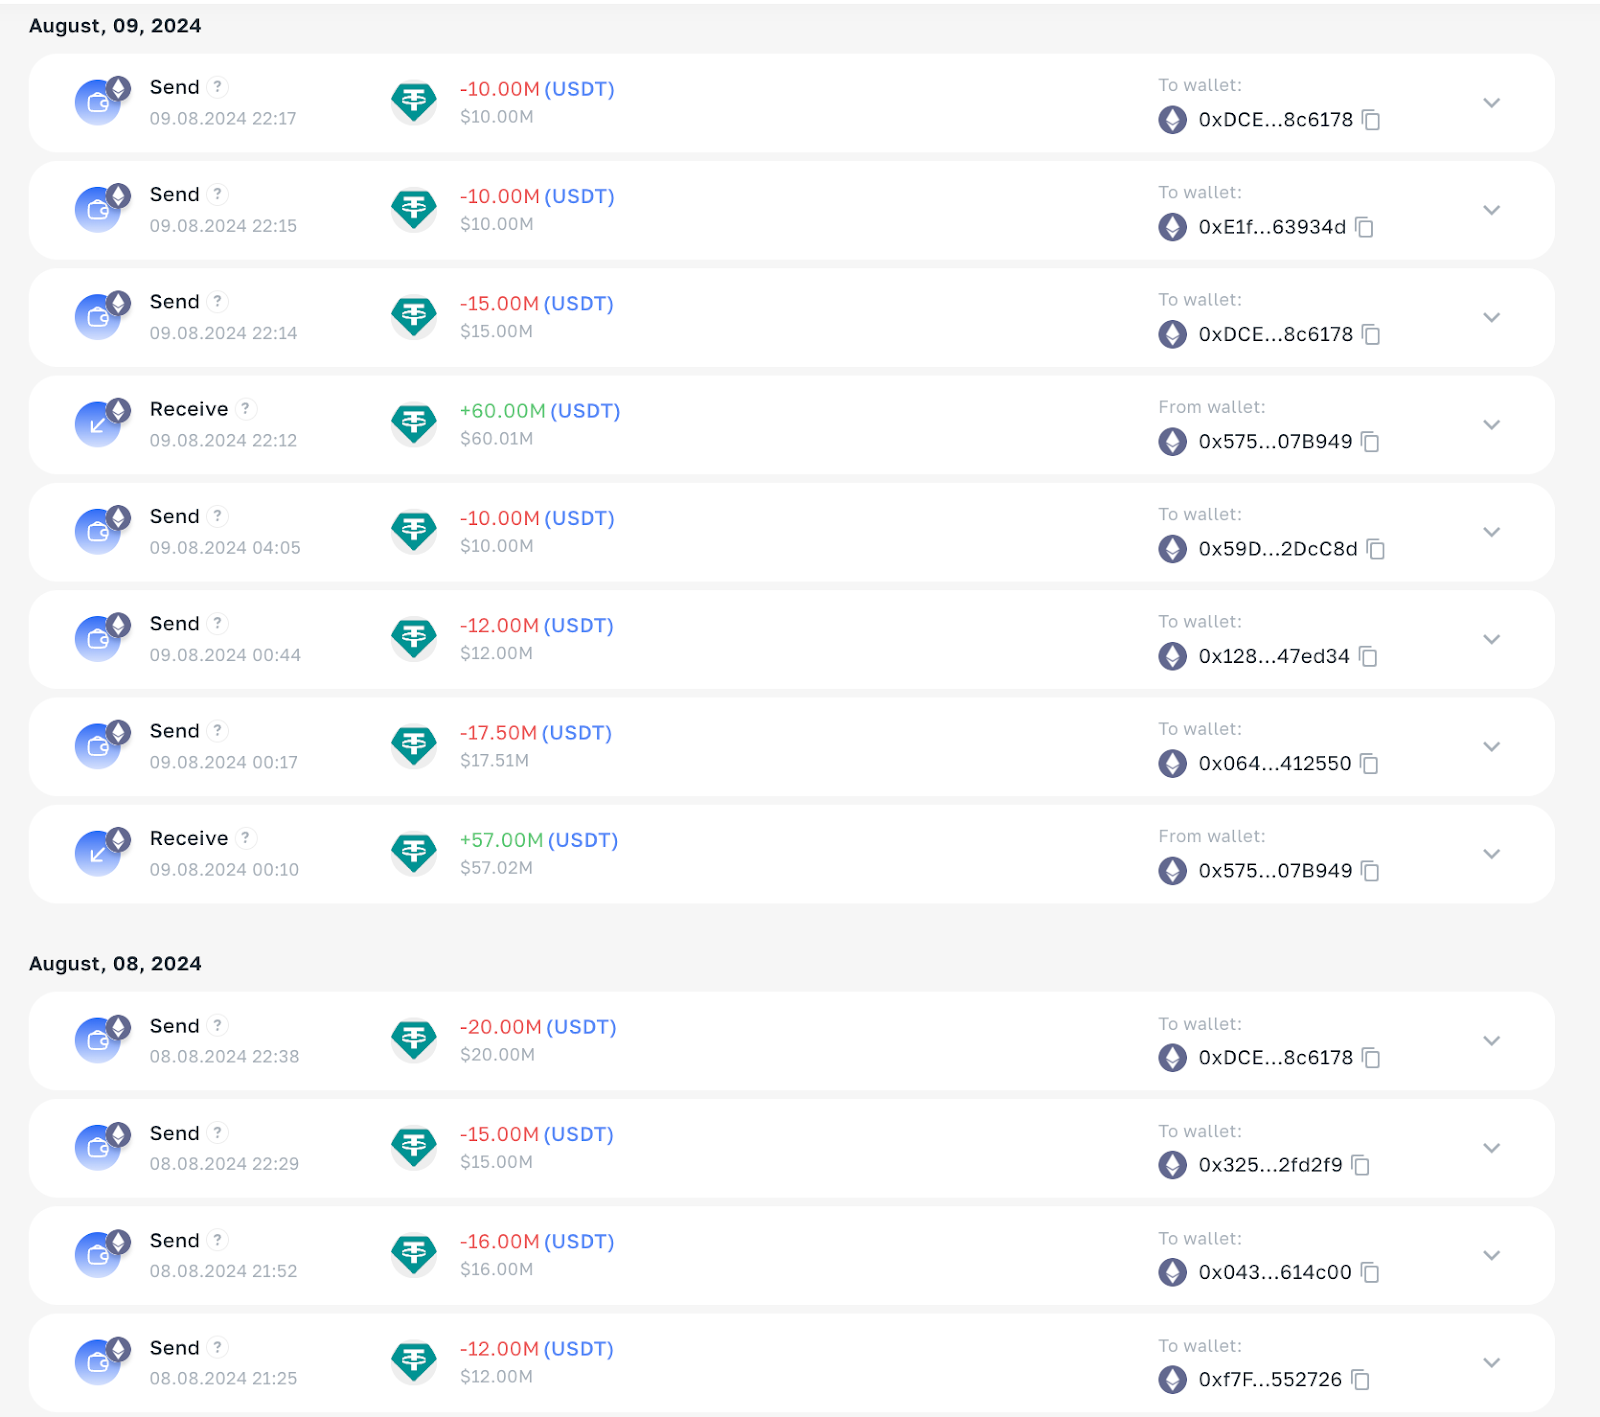Copy address 0x575...07B949 in 00:10 receive row
The width and height of the screenshot is (1600, 1417).
point(1370,871)
